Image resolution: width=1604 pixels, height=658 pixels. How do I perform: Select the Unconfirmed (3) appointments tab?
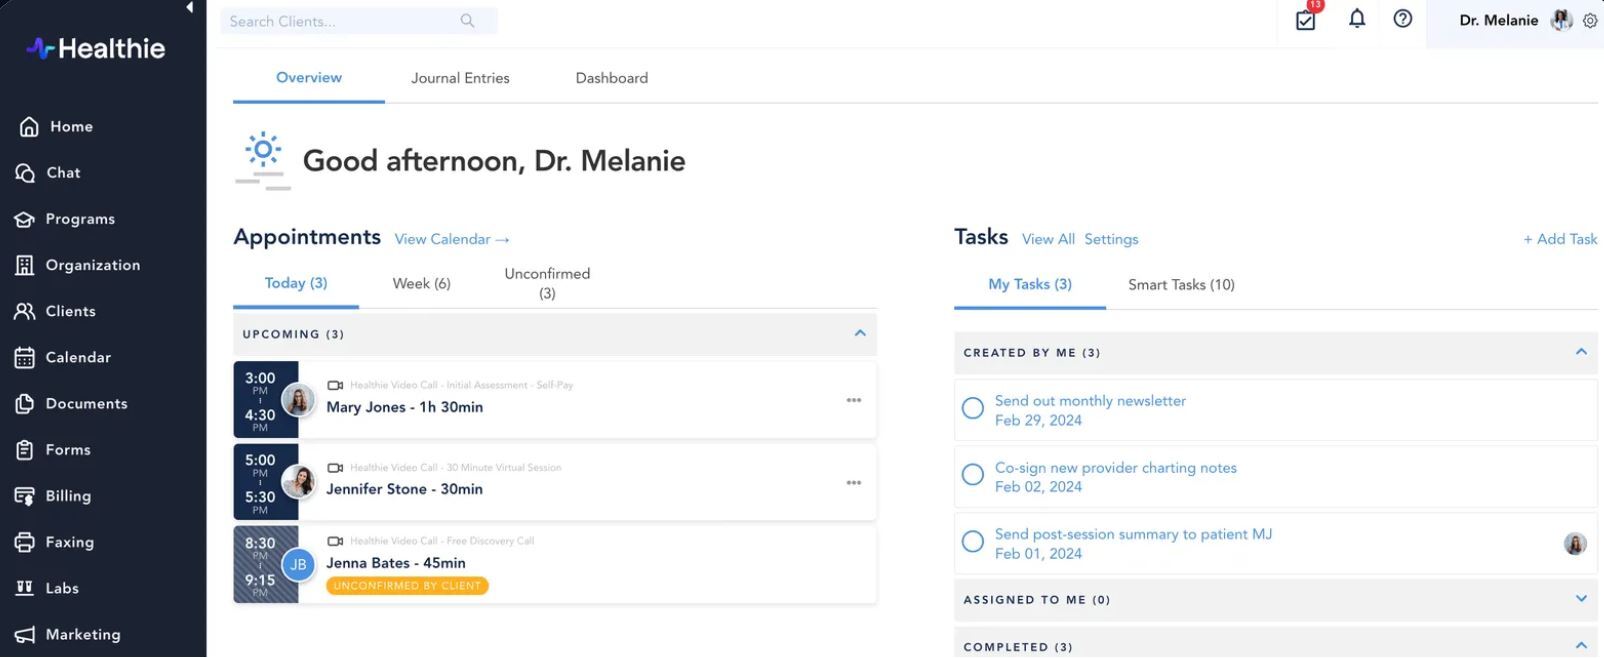coord(547,284)
